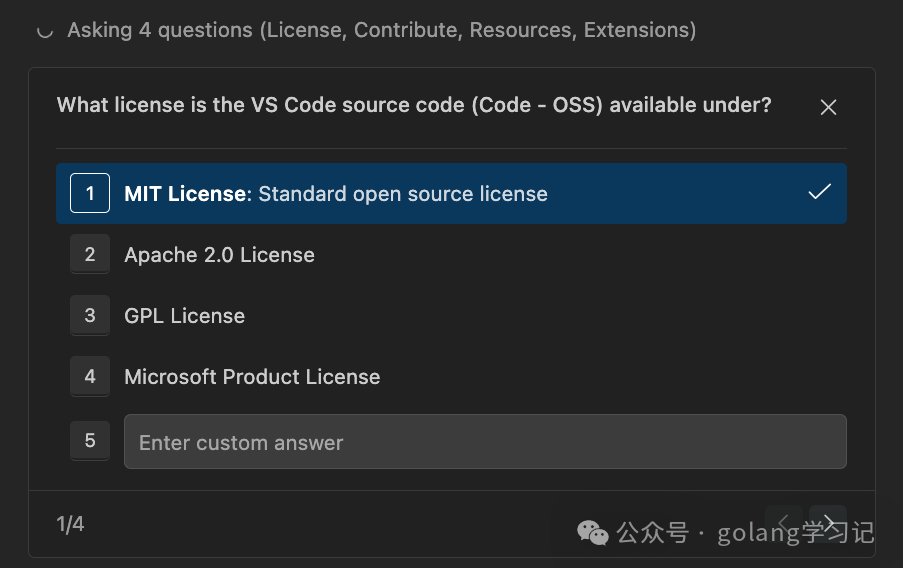
Task: Select the MIT License answer
Action: click(335, 194)
